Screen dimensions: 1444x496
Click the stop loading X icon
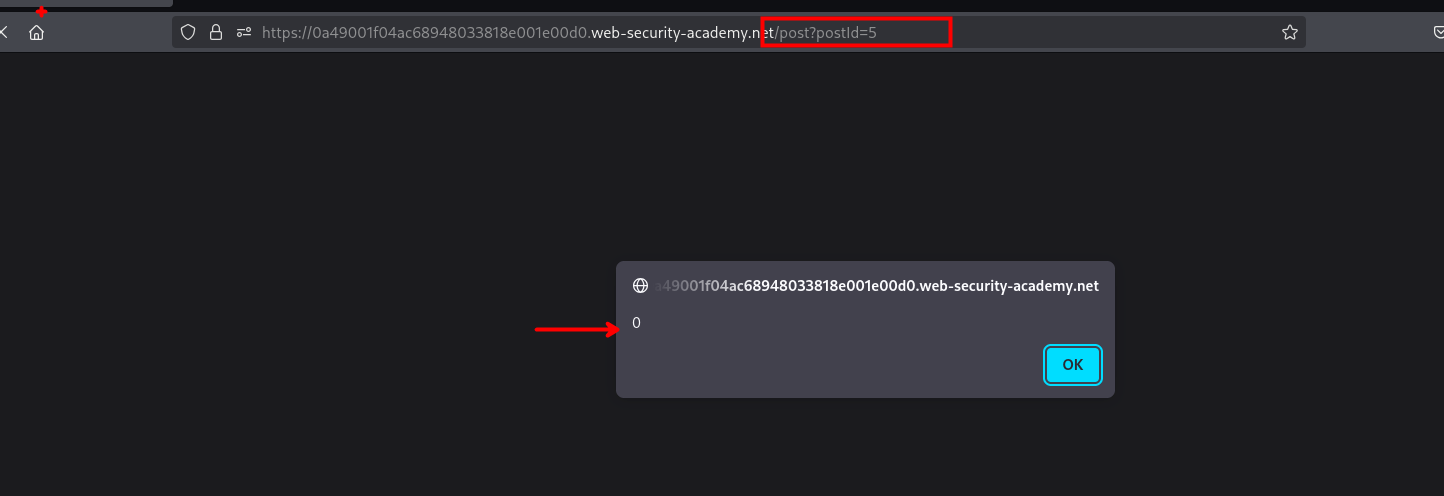pyautogui.click(x=4, y=33)
